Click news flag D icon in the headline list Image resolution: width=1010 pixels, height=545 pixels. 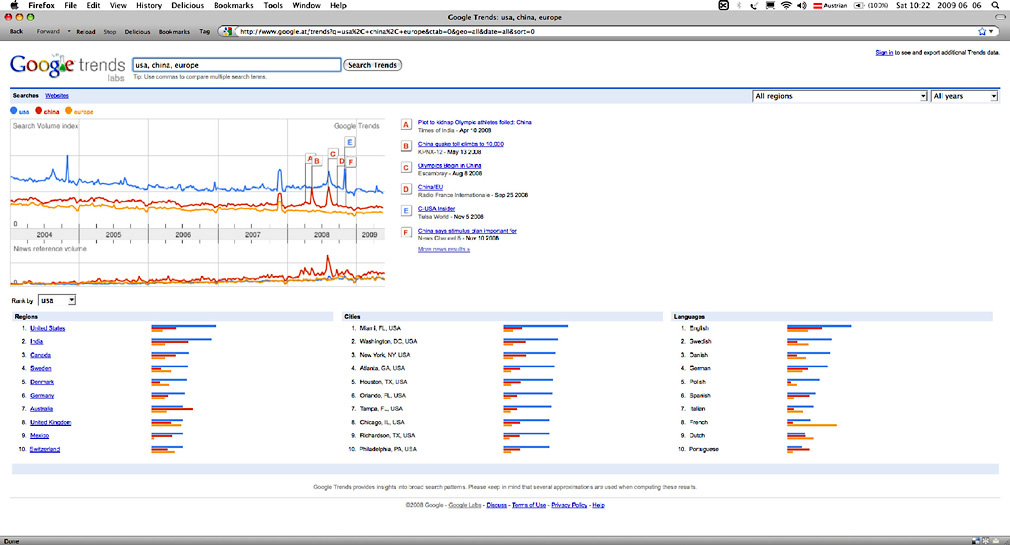(405, 189)
